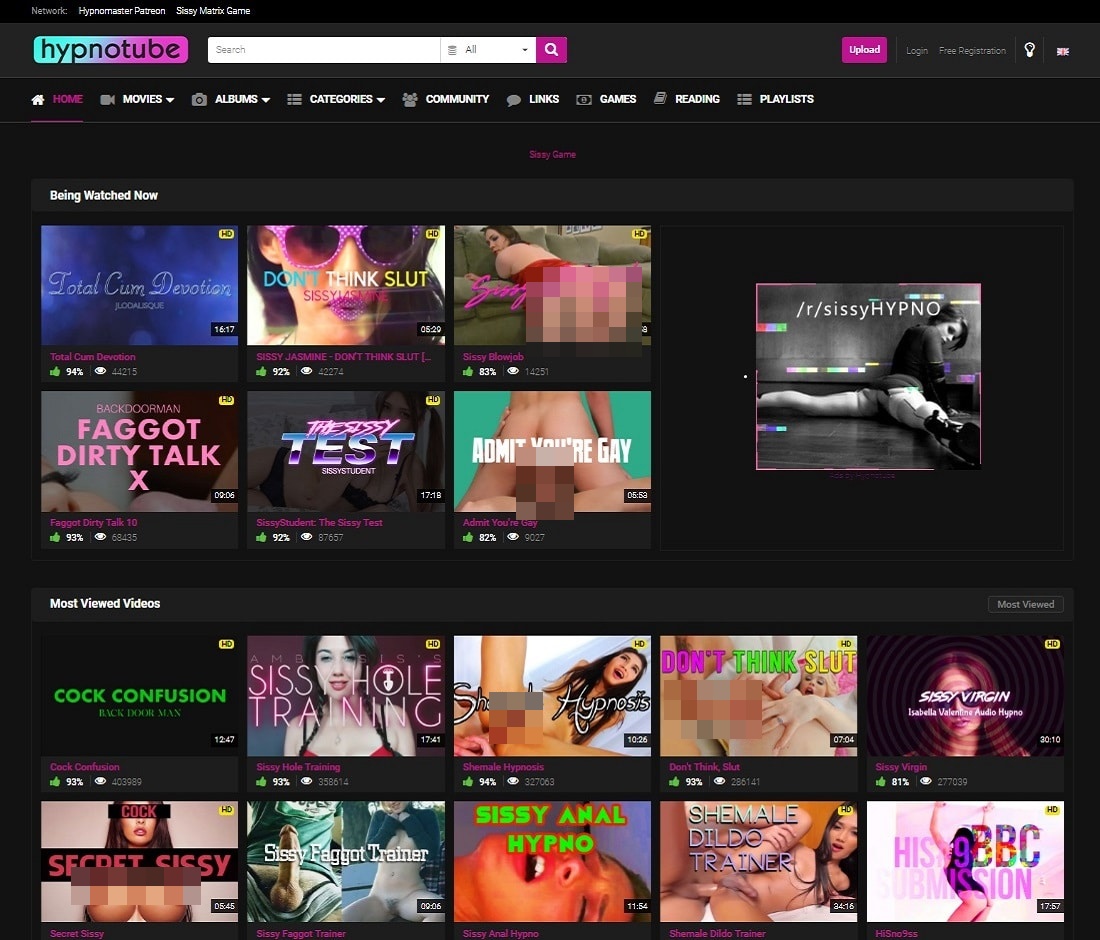Click the Free Registration link

(x=972, y=51)
